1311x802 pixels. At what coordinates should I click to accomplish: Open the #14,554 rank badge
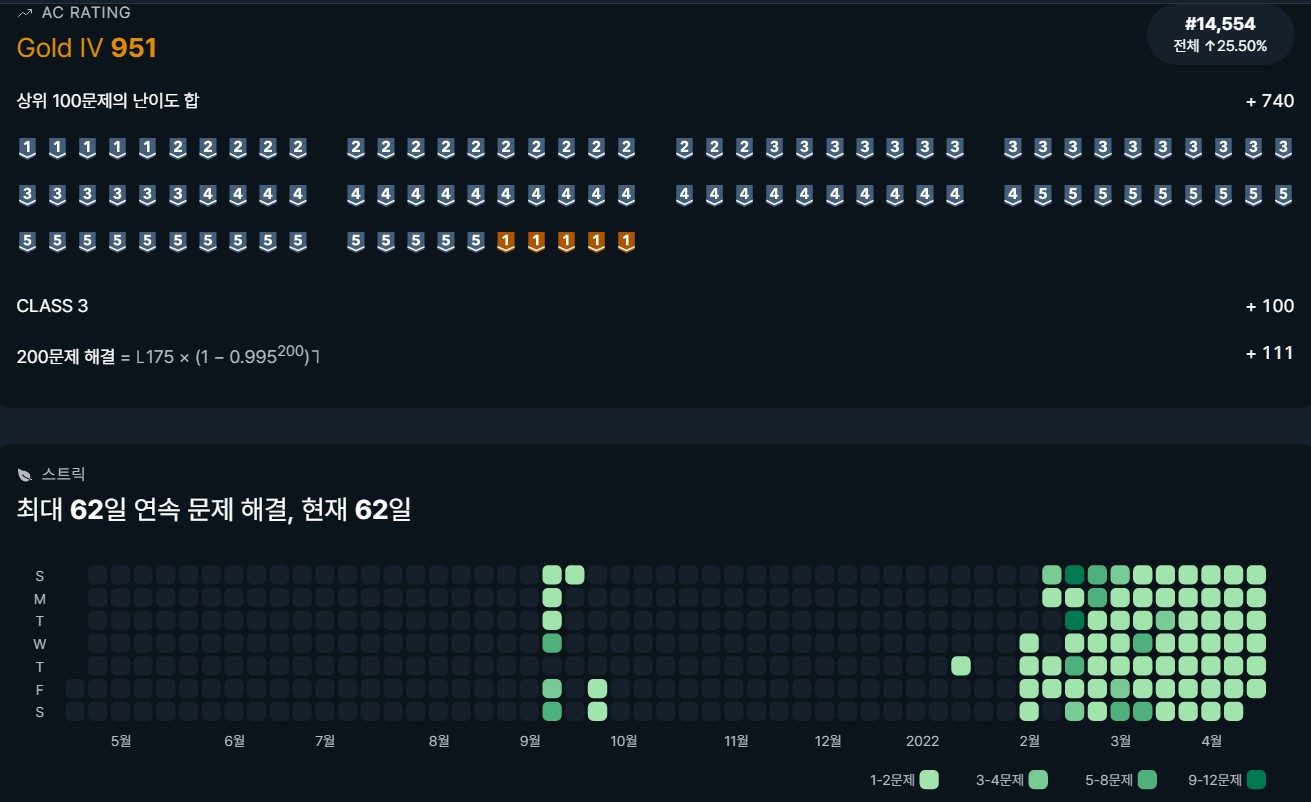point(1220,34)
